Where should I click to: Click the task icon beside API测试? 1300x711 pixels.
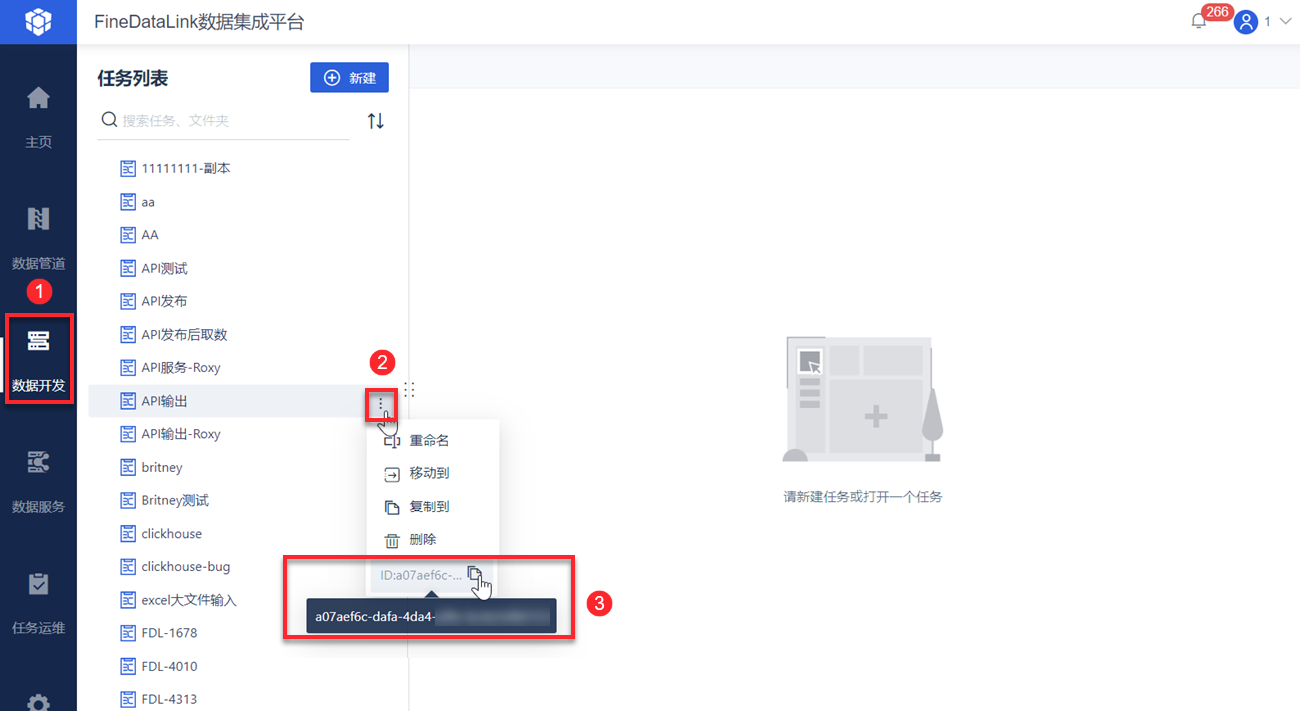pos(128,268)
